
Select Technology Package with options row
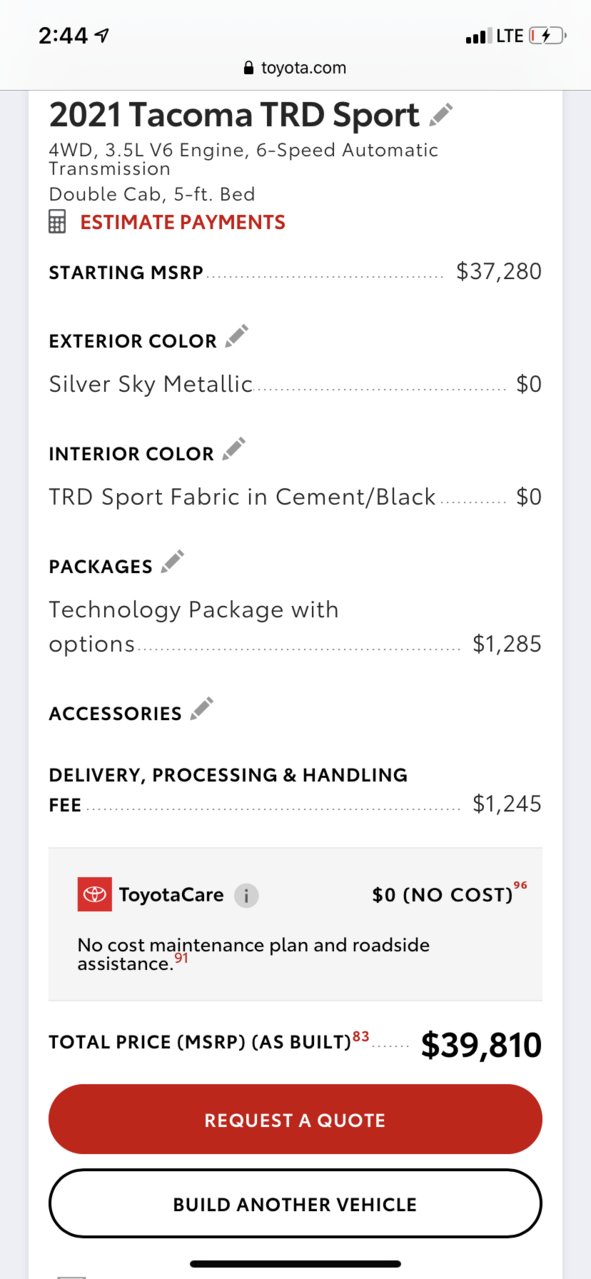pyautogui.click(x=295, y=627)
